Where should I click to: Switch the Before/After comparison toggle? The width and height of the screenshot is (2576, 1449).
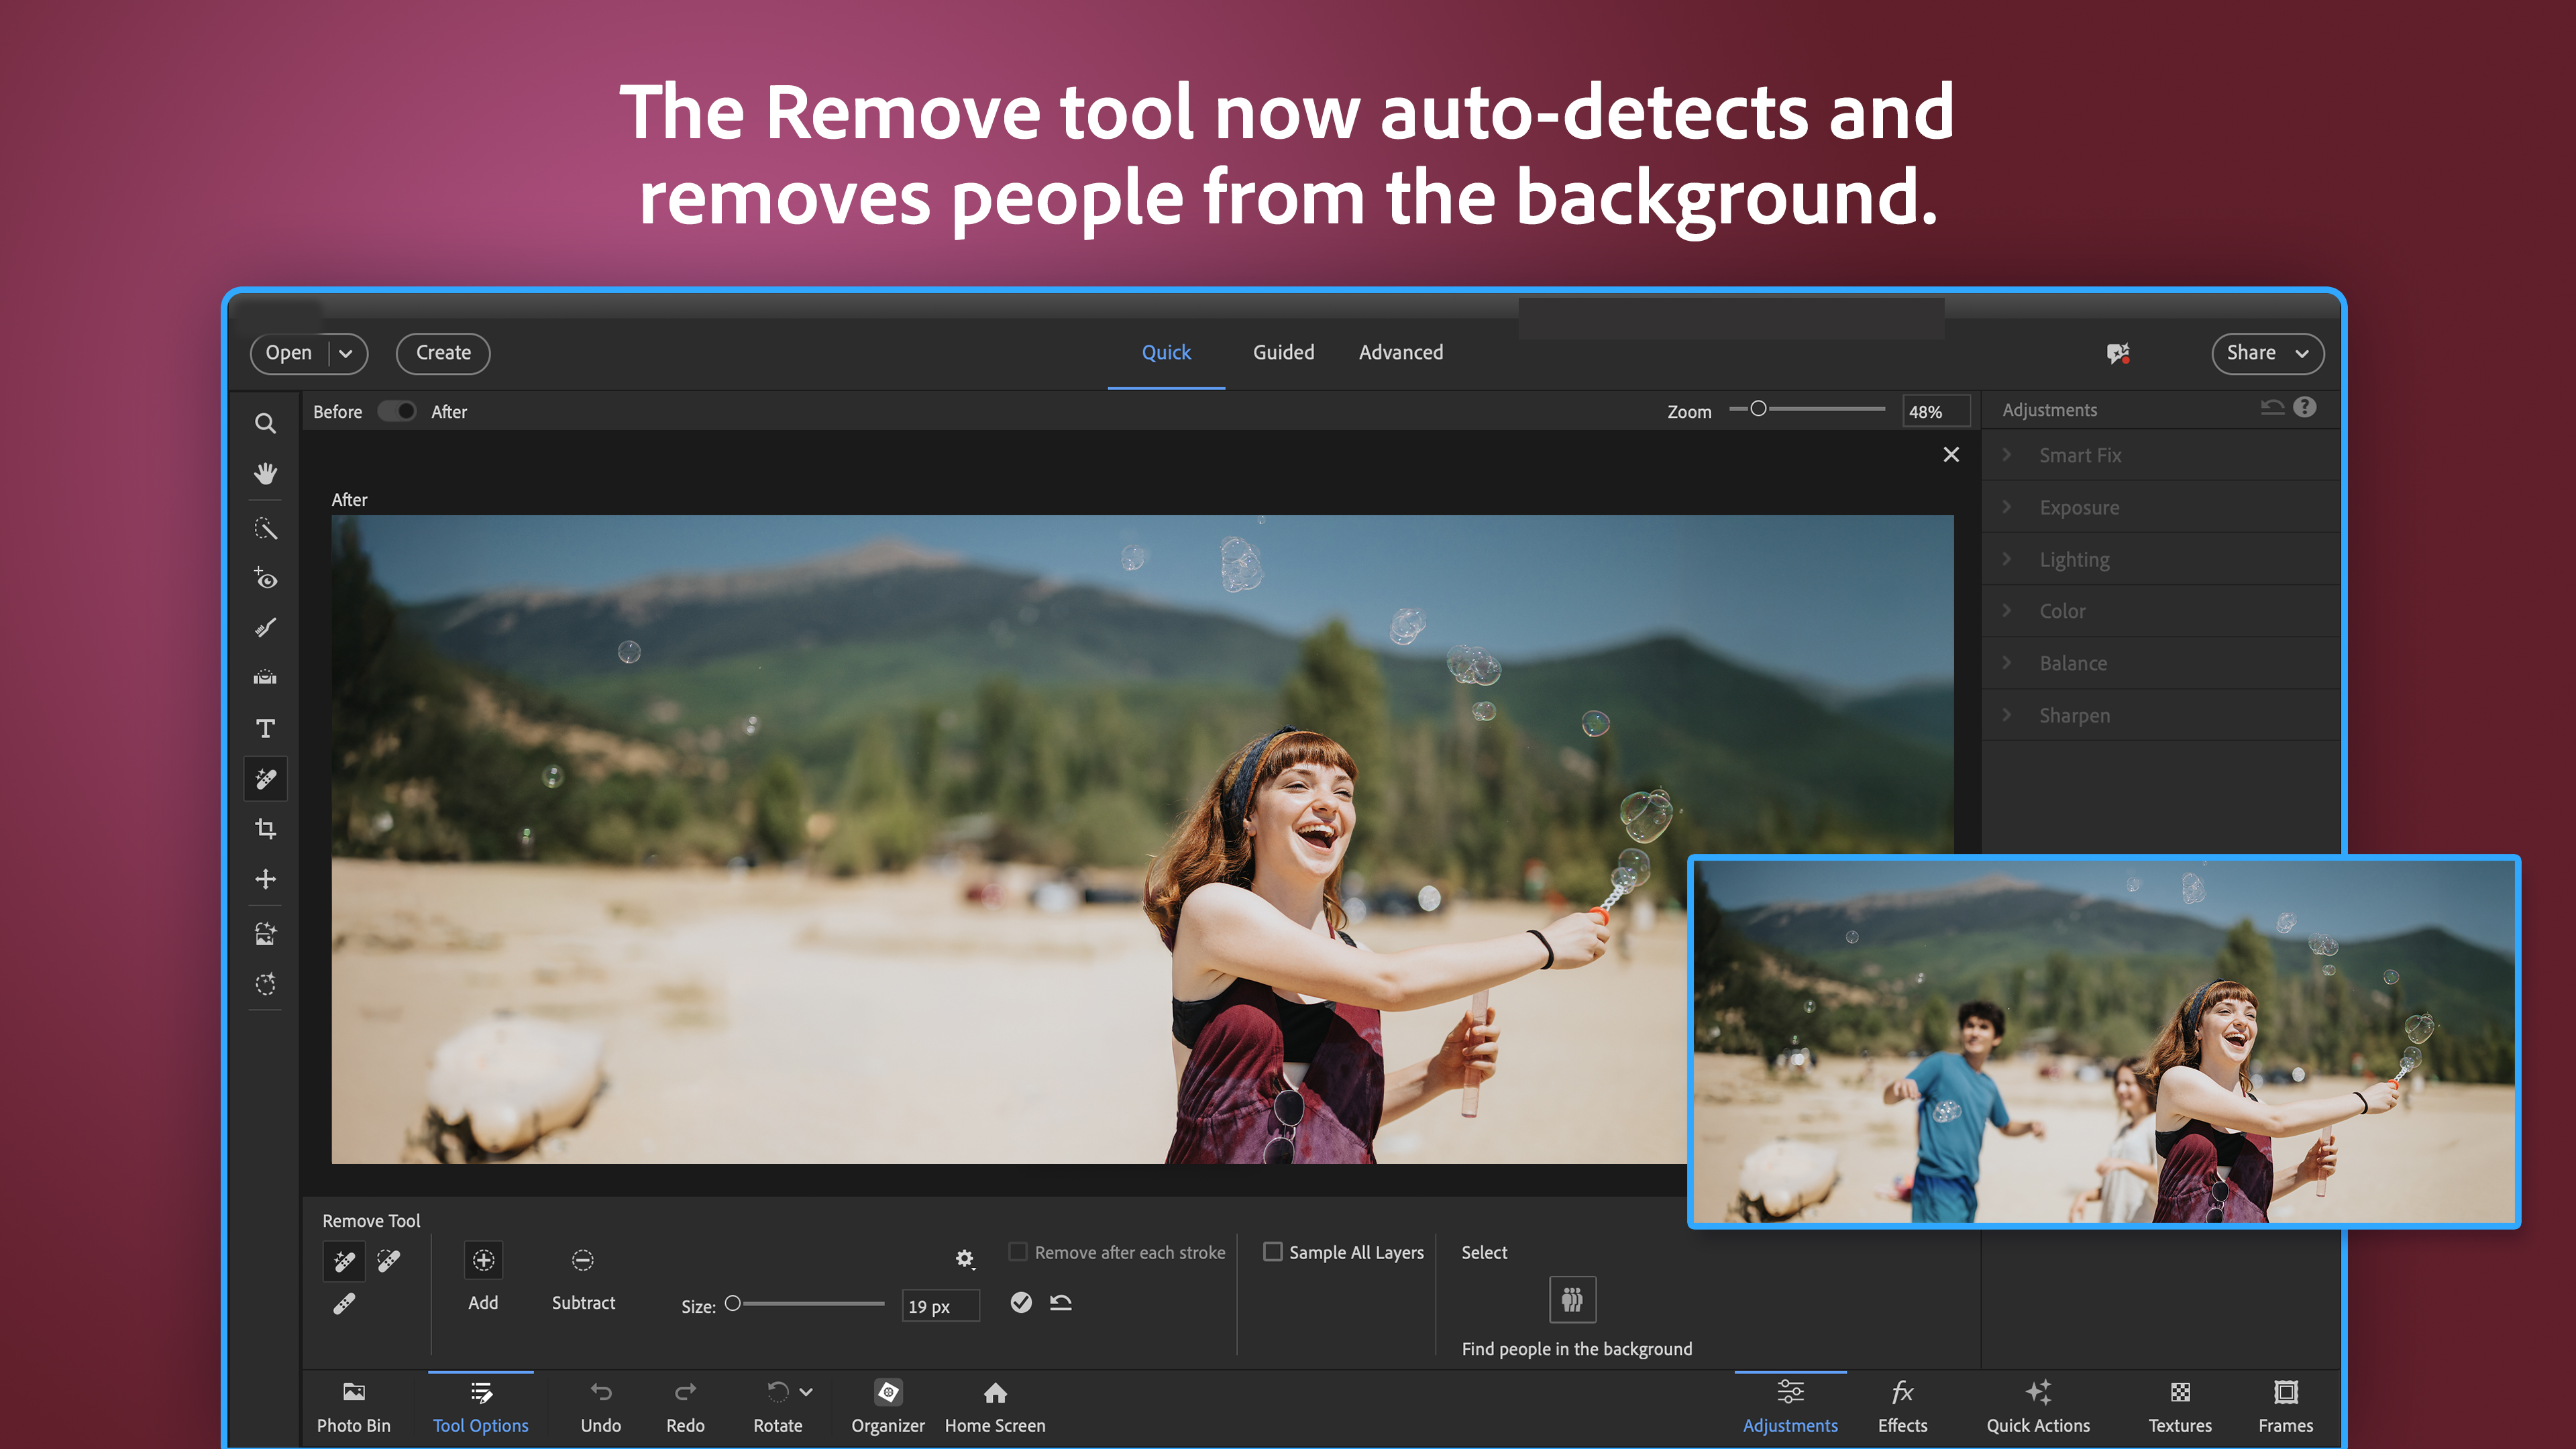point(397,411)
